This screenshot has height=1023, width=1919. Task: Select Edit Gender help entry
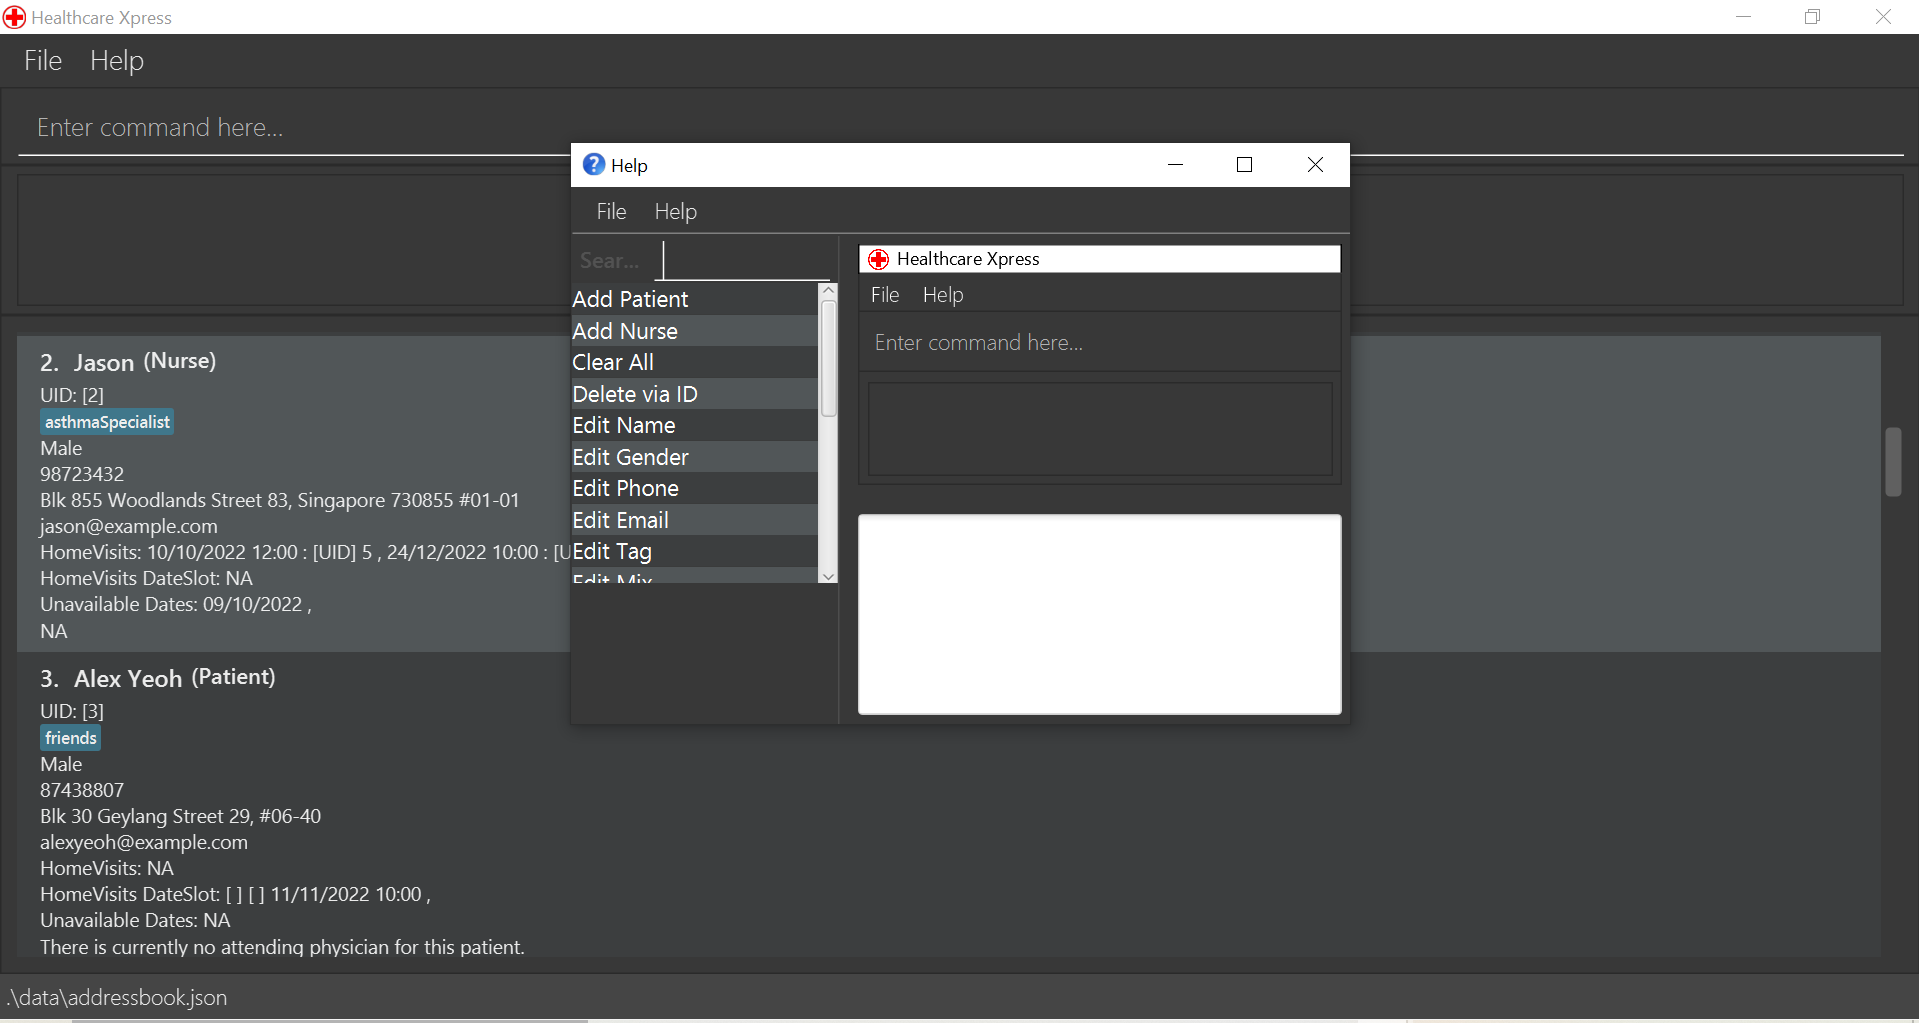695,457
